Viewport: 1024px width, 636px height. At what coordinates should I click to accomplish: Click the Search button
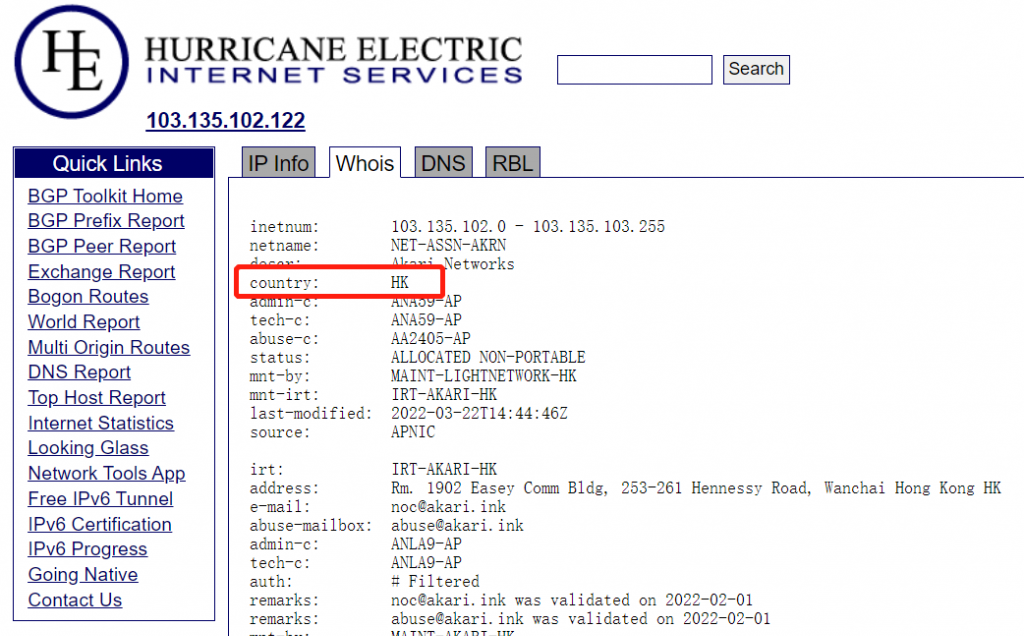coord(756,69)
